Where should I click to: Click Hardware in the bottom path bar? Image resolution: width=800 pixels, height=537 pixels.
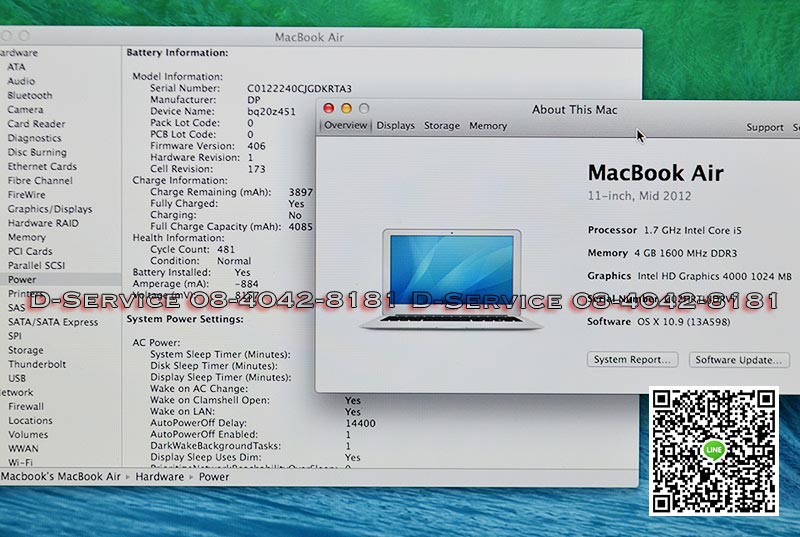(x=159, y=477)
